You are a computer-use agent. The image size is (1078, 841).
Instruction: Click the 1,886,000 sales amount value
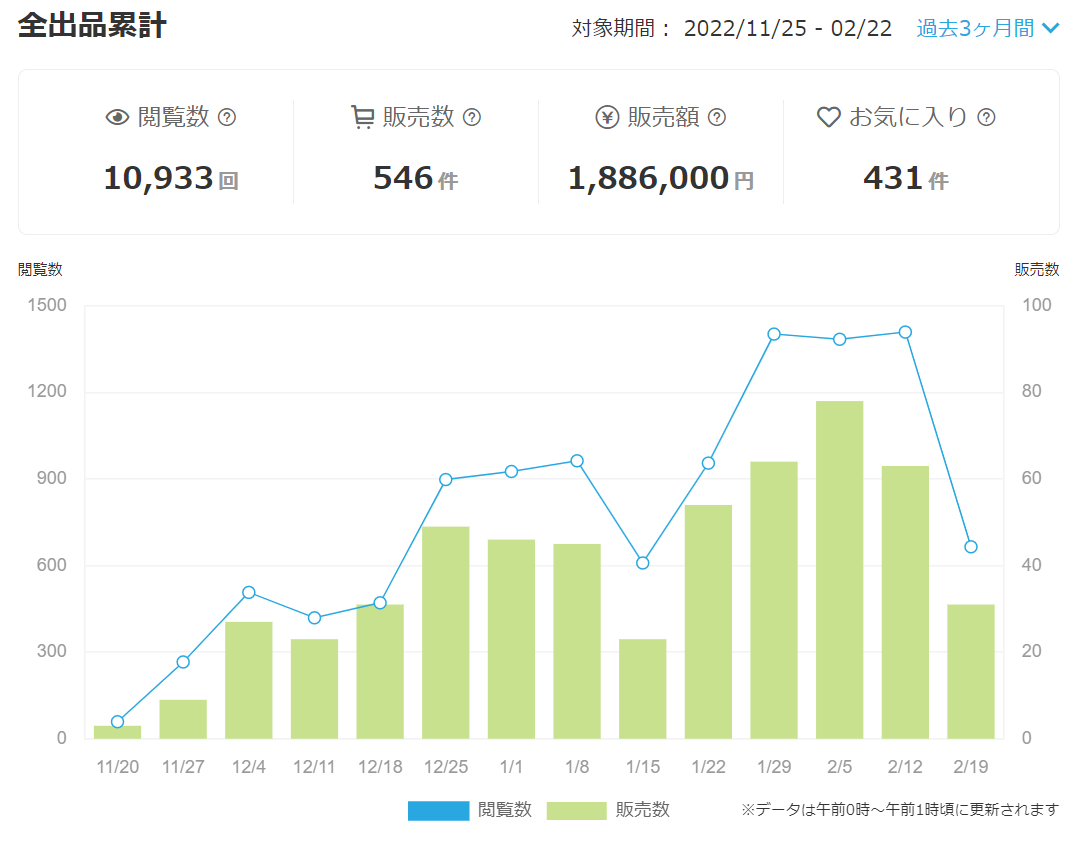(648, 178)
